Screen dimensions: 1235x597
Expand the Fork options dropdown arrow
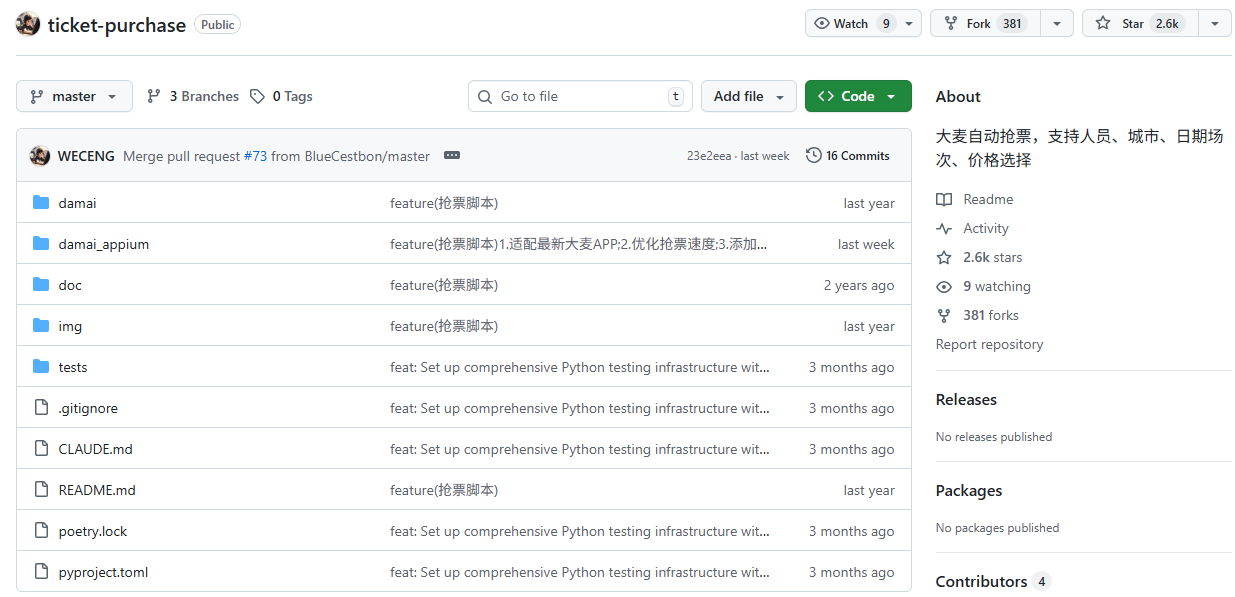pos(1057,23)
